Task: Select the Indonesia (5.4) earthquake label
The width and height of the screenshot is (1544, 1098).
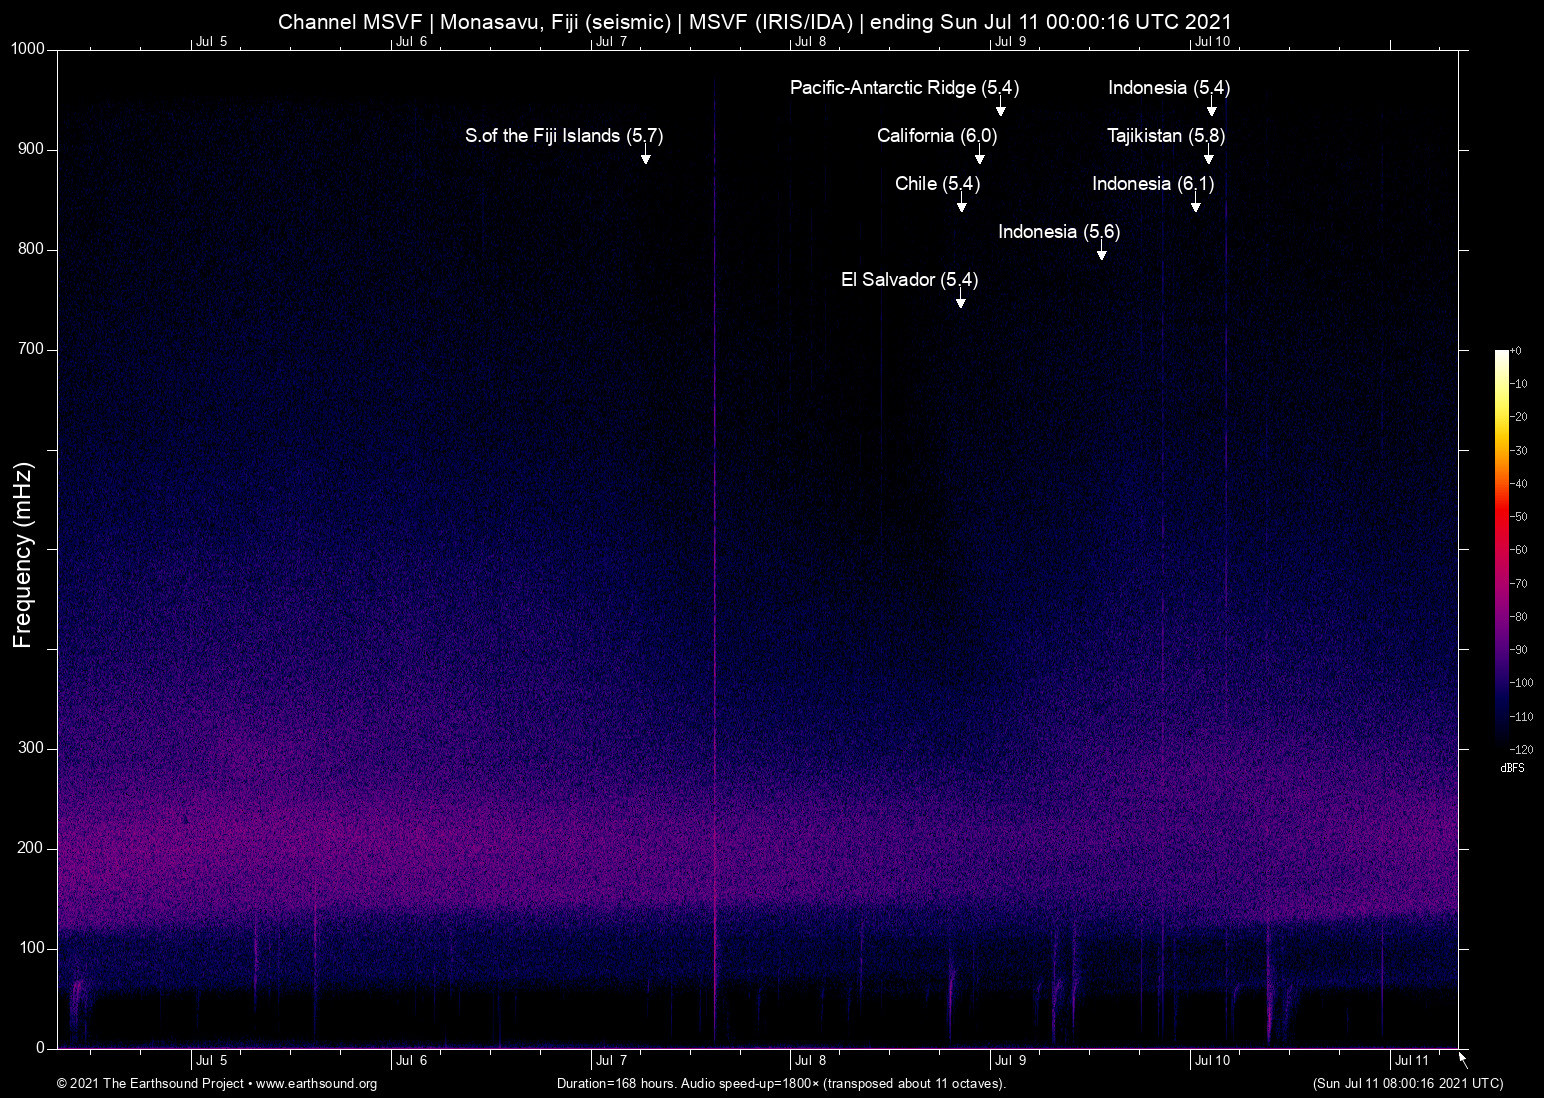Action: (x=1168, y=88)
